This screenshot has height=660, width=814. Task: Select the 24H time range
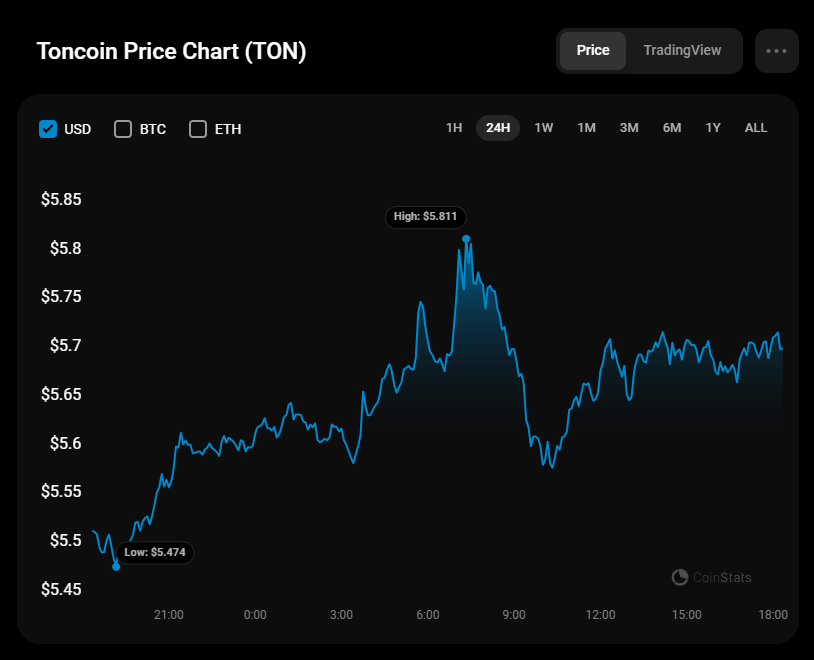[x=498, y=128]
